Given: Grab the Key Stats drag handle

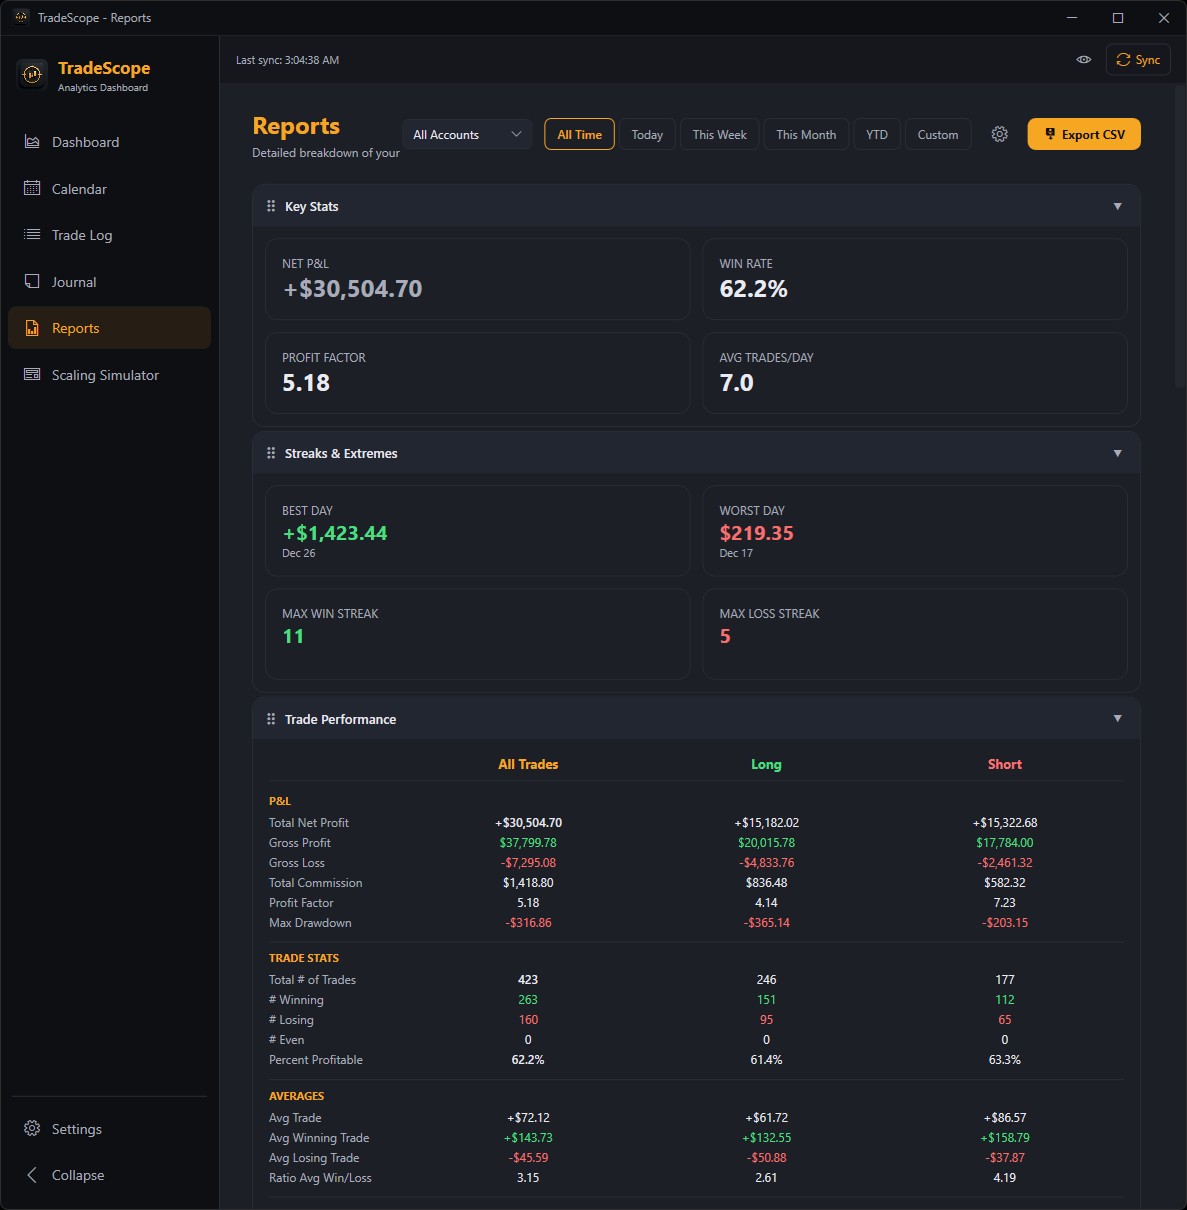Looking at the screenshot, I should (270, 206).
